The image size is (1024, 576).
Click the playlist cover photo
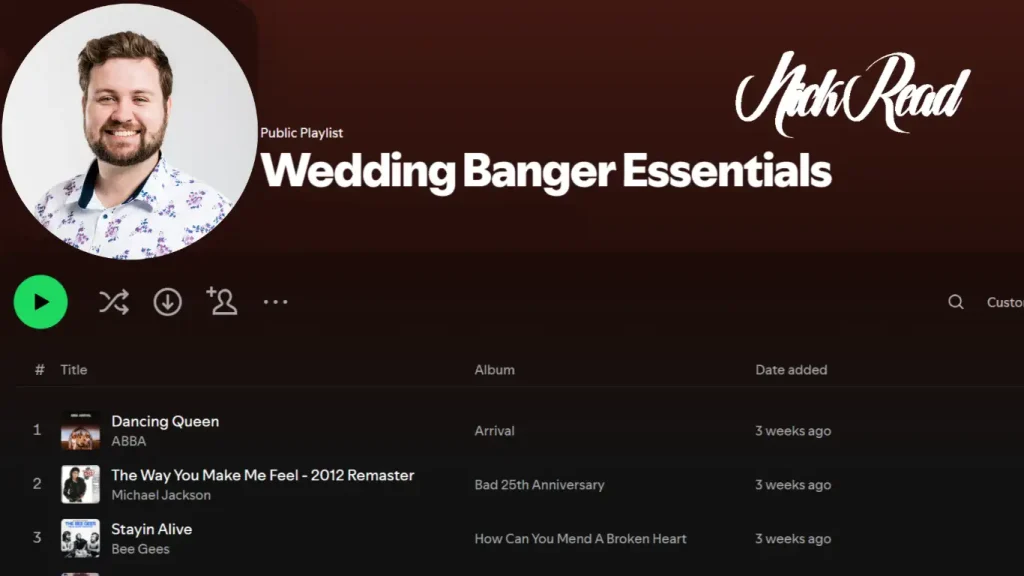coord(130,131)
